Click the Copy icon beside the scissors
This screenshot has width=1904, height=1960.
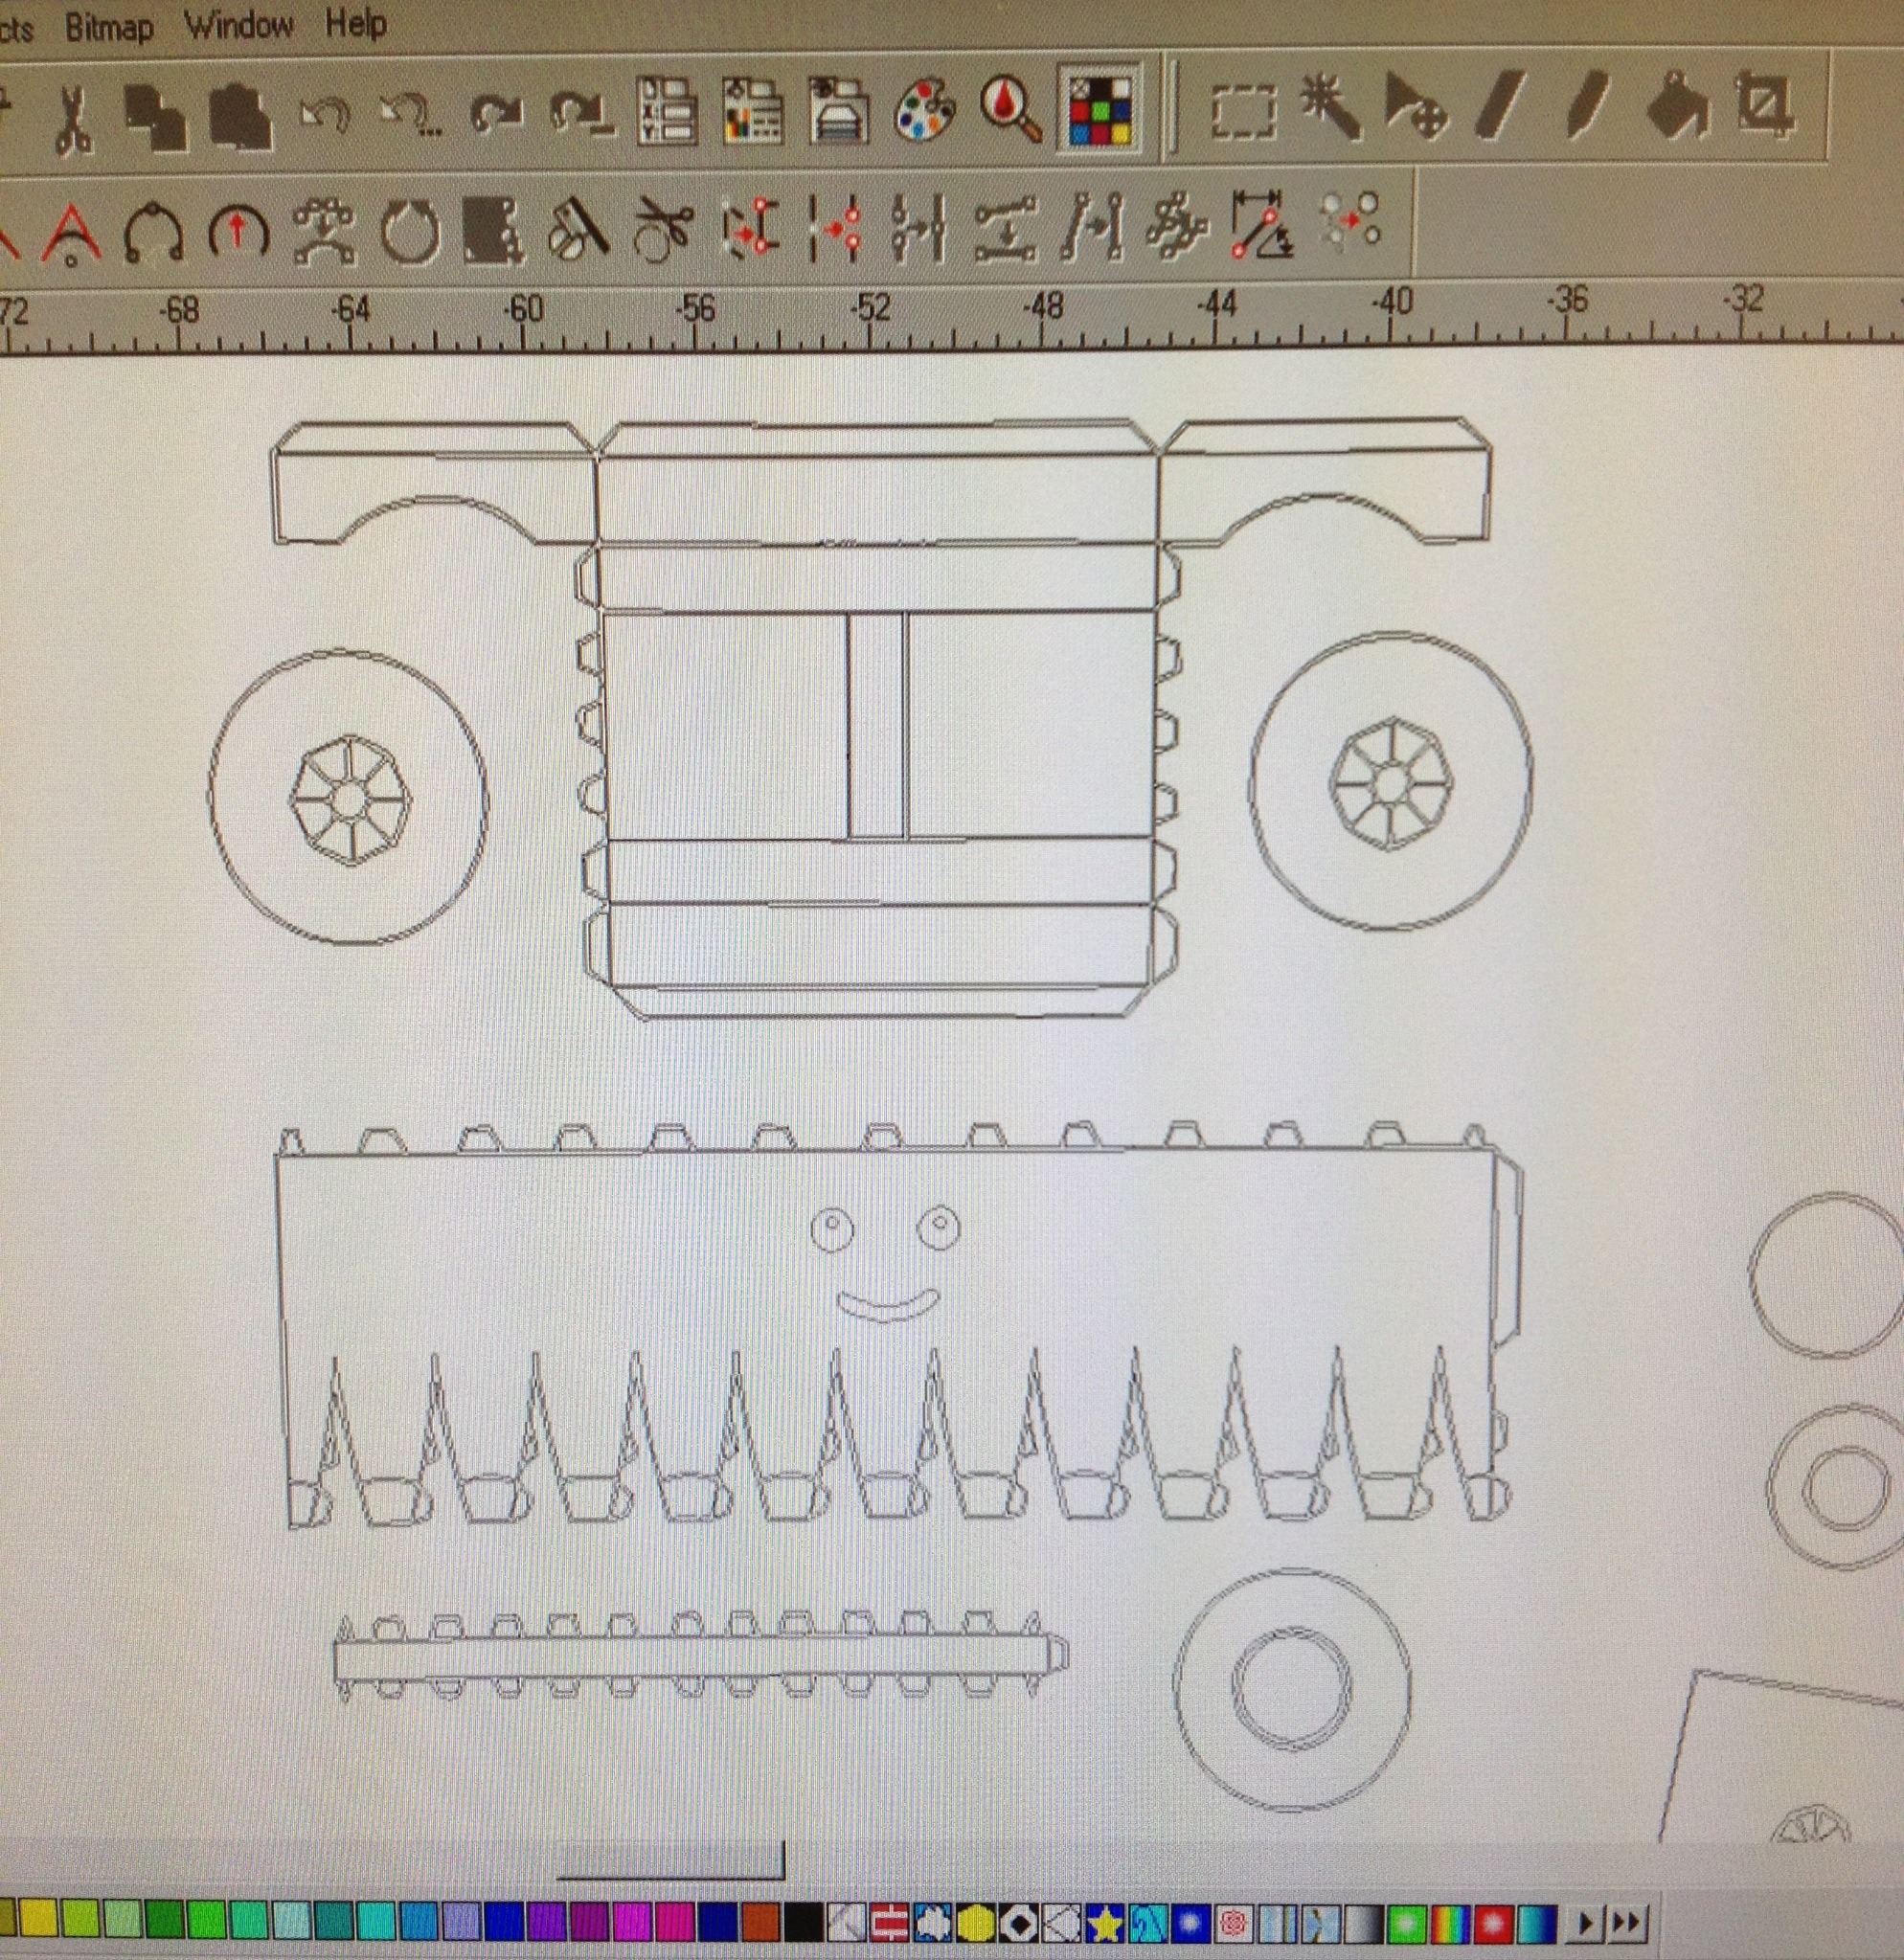click(x=156, y=119)
